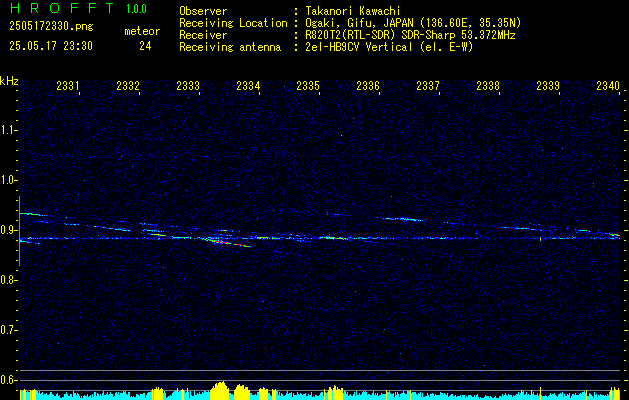
Task: Click the 2335 time axis marker
Action: click(x=308, y=85)
